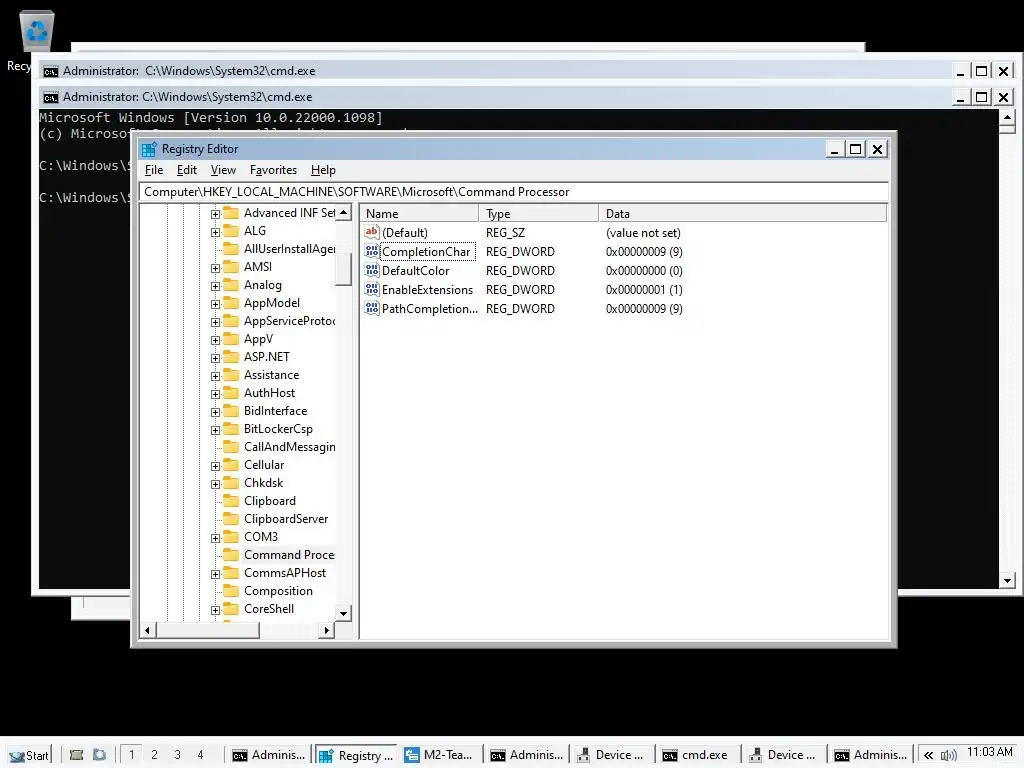Show hidden tray icons chevron
This screenshot has height=768, width=1024.
[928, 755]
